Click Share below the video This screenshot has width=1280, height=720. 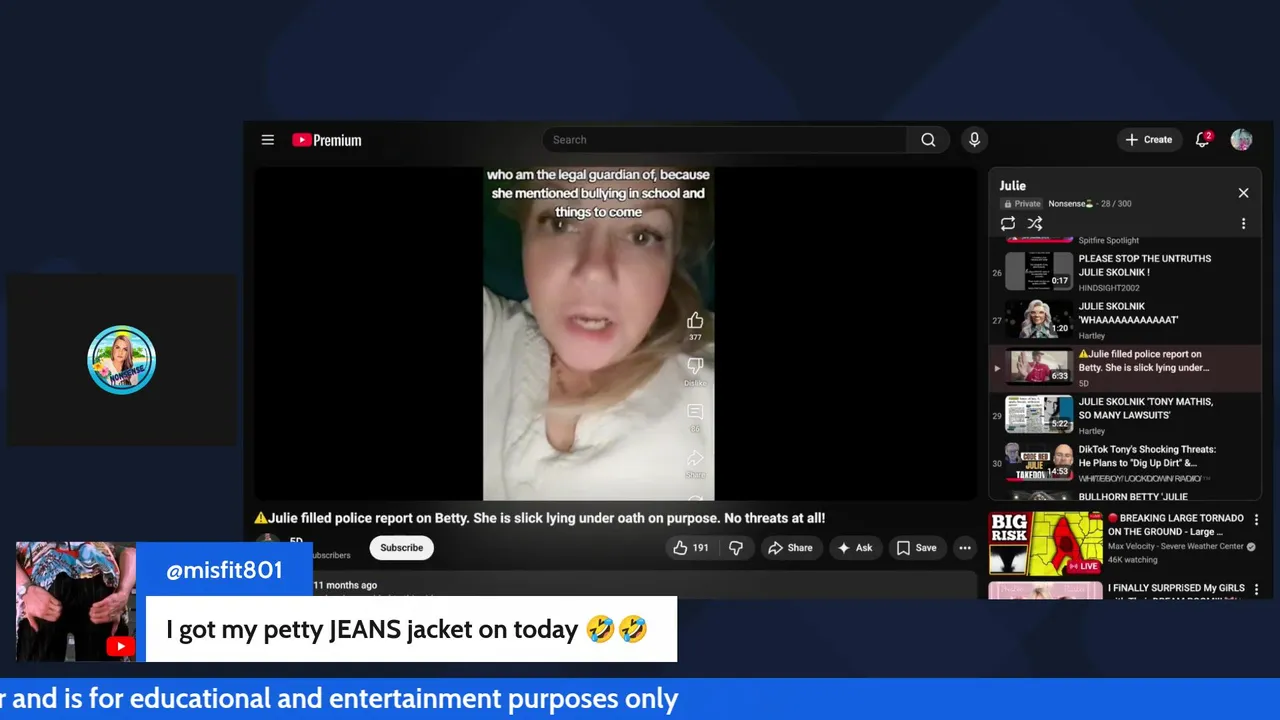click(790, 548)
